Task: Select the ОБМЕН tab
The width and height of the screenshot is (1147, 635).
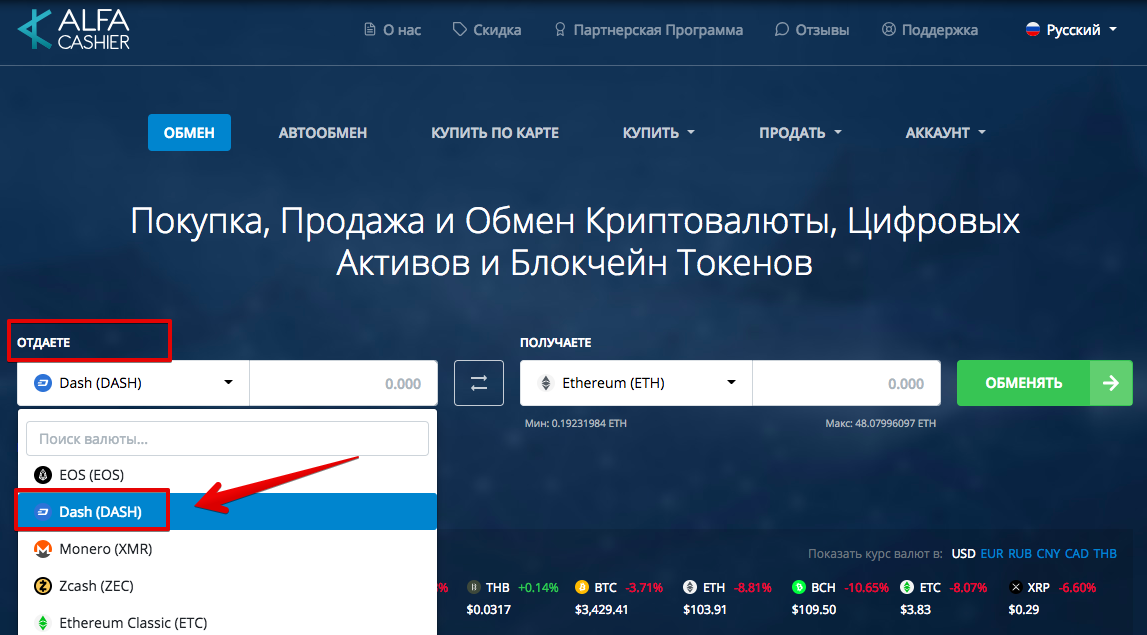Action: tap(189, 132)
